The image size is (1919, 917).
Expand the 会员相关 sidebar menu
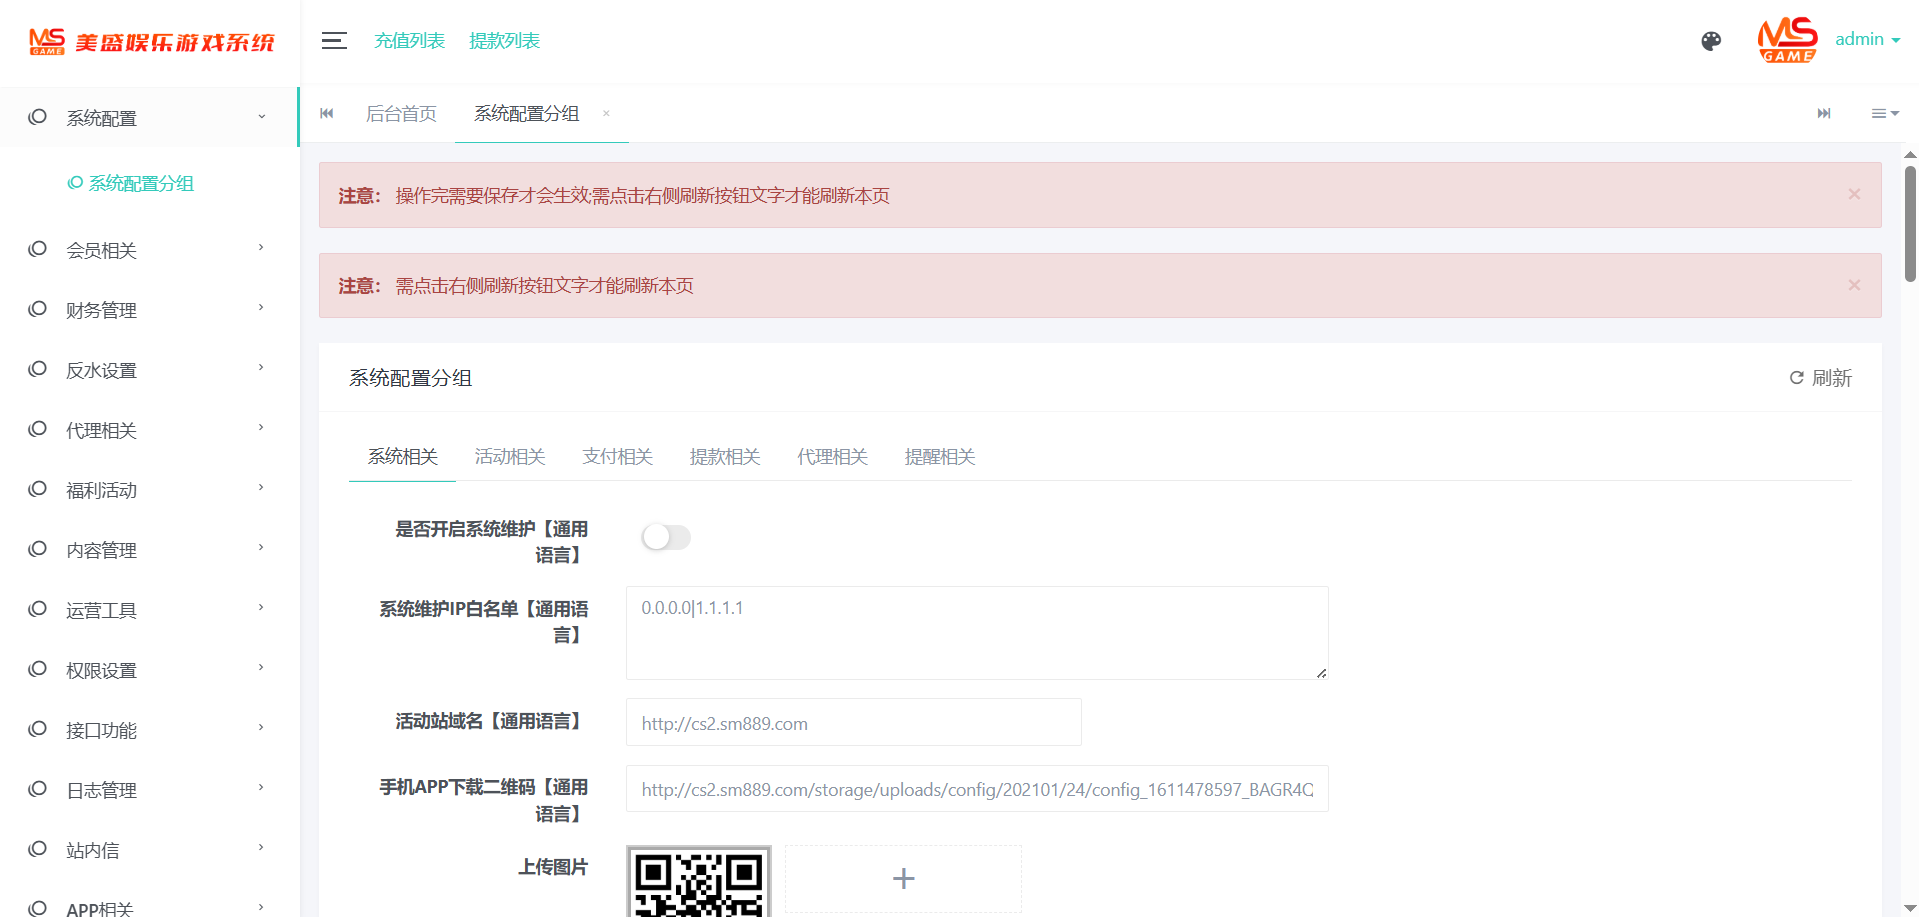148,250
